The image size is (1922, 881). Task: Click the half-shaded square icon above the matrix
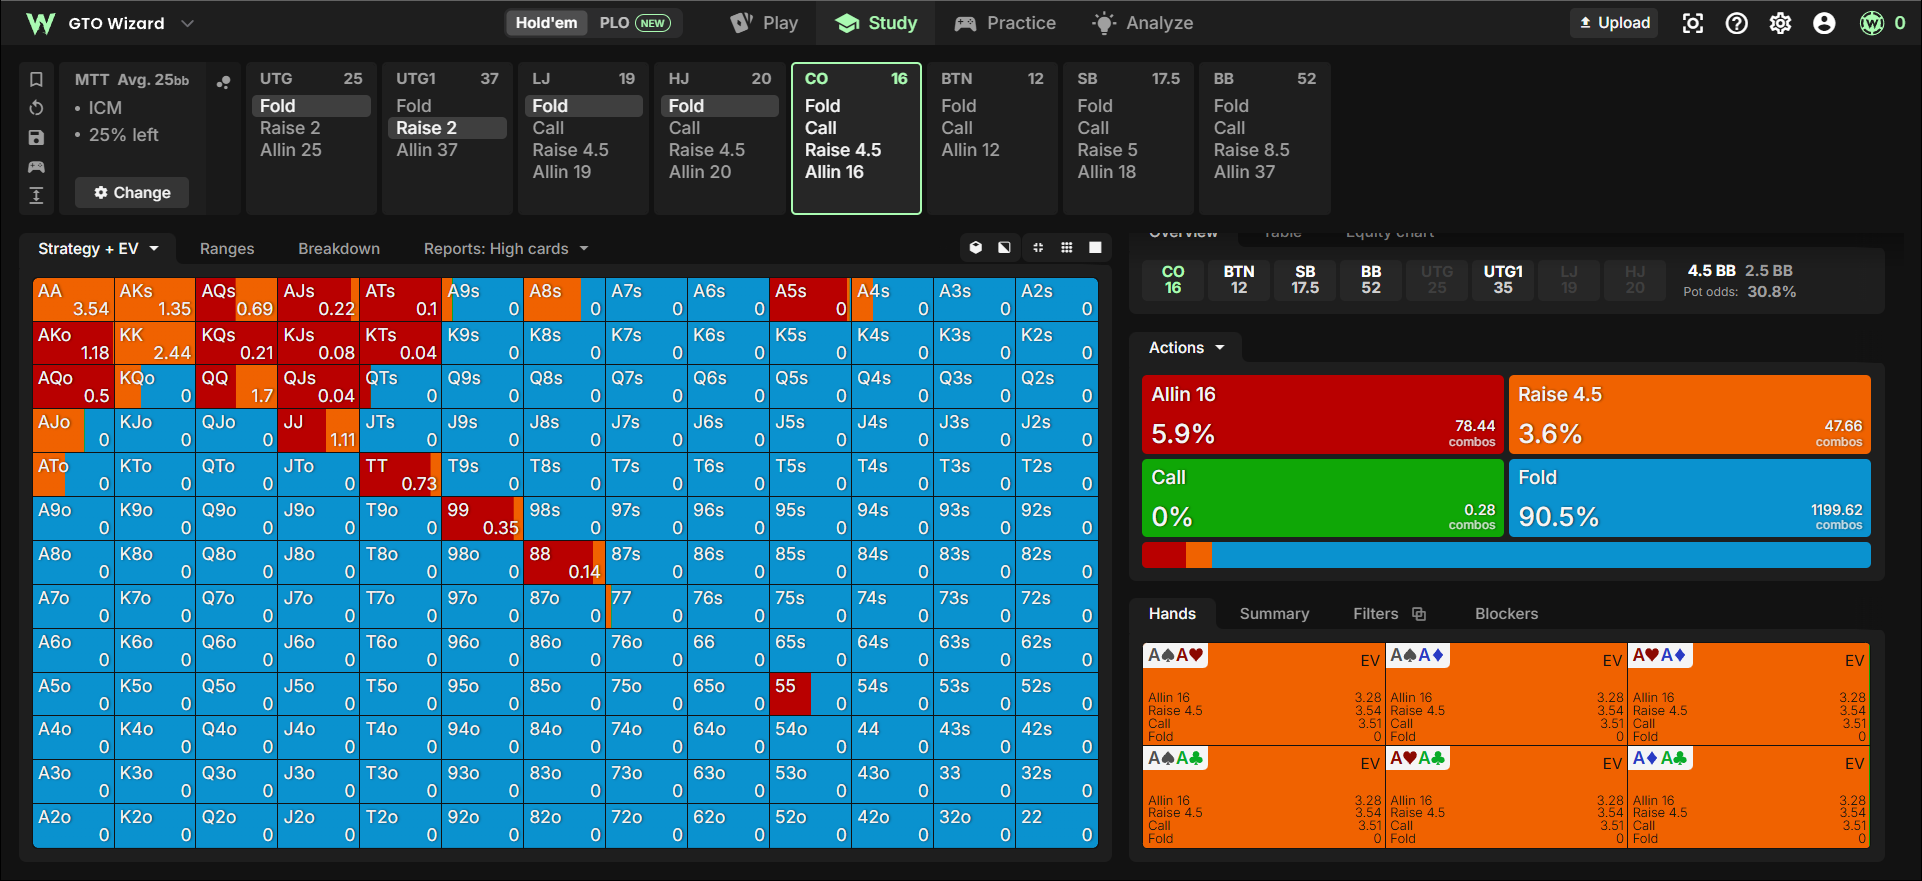pyautogui.click(x=1004, y=248)
